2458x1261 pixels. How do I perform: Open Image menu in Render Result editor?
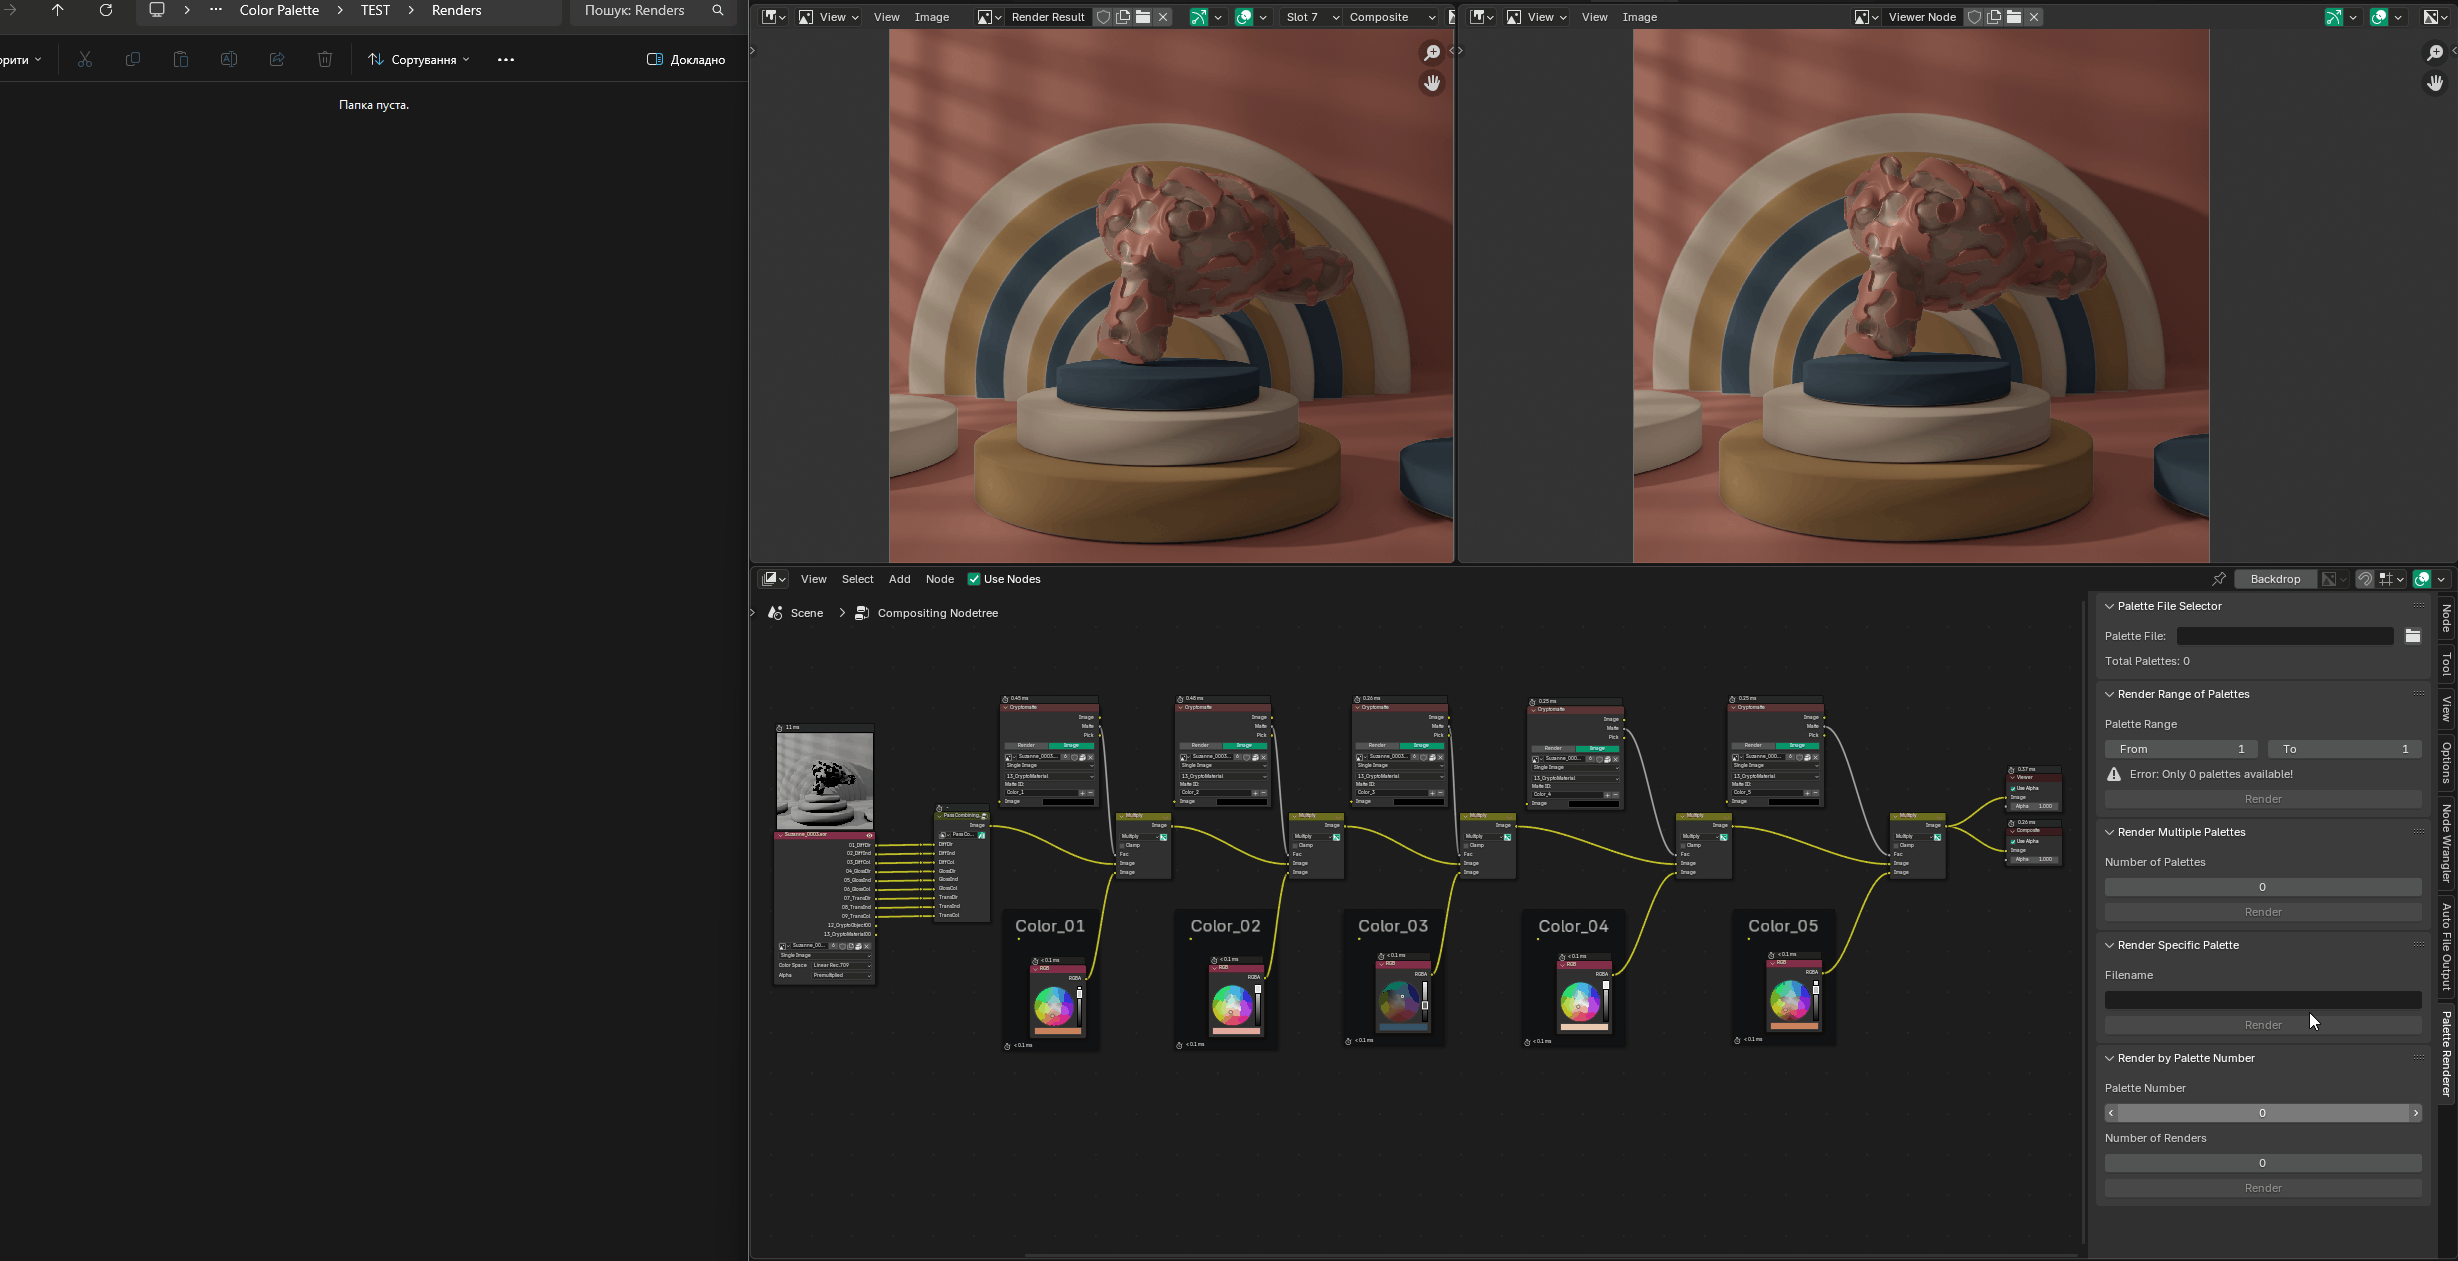point(931,17)
